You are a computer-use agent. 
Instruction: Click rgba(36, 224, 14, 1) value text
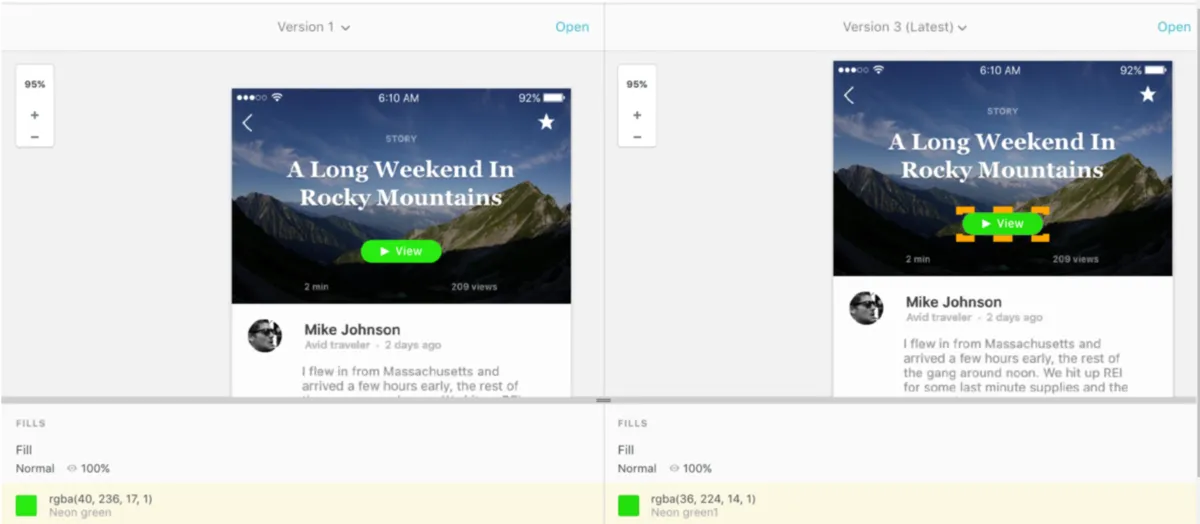pyautogui.click(x=703, y=498)
